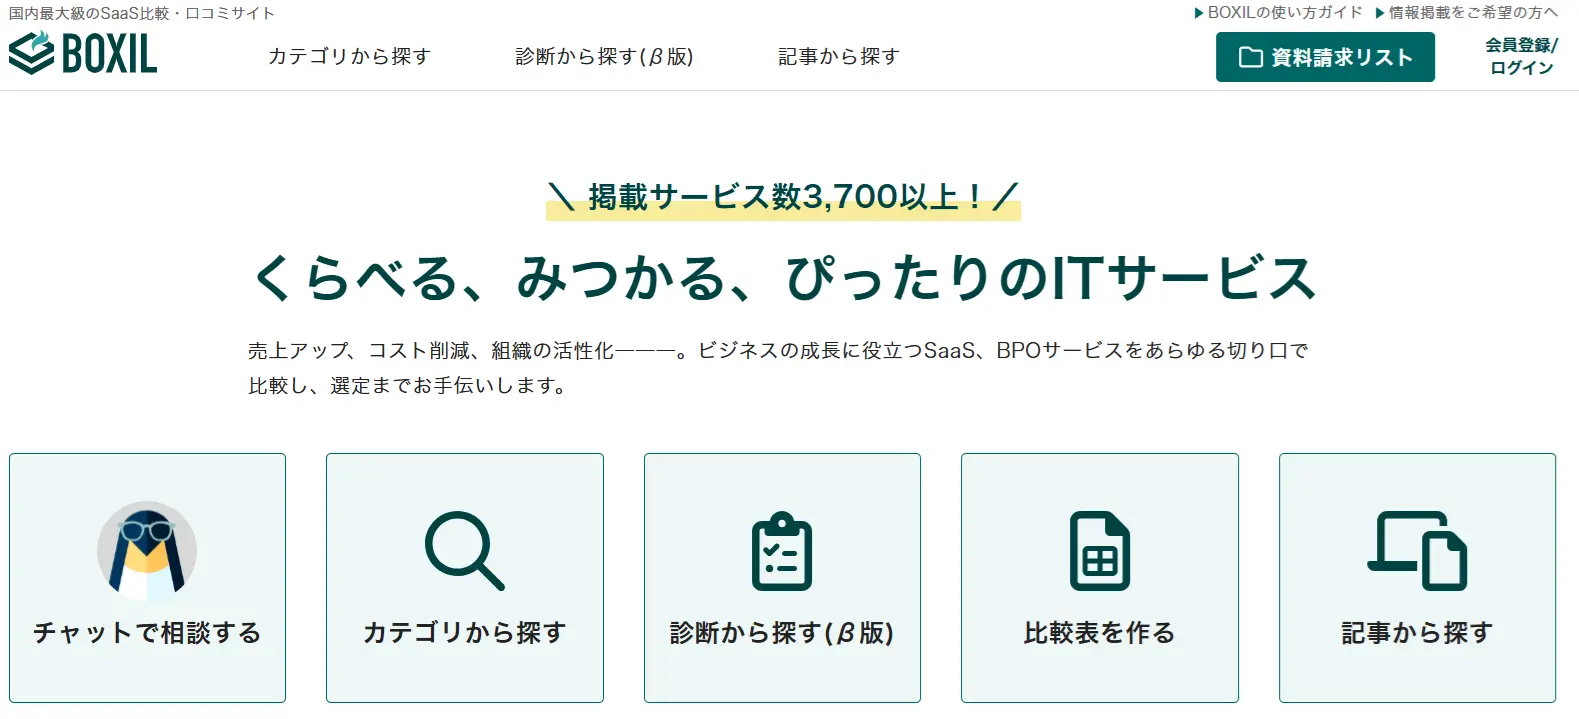The width and height of the screenshot is (1579, 719).
Task: Select the 診断から探す(β版) card label
Action: click(782, 632)
